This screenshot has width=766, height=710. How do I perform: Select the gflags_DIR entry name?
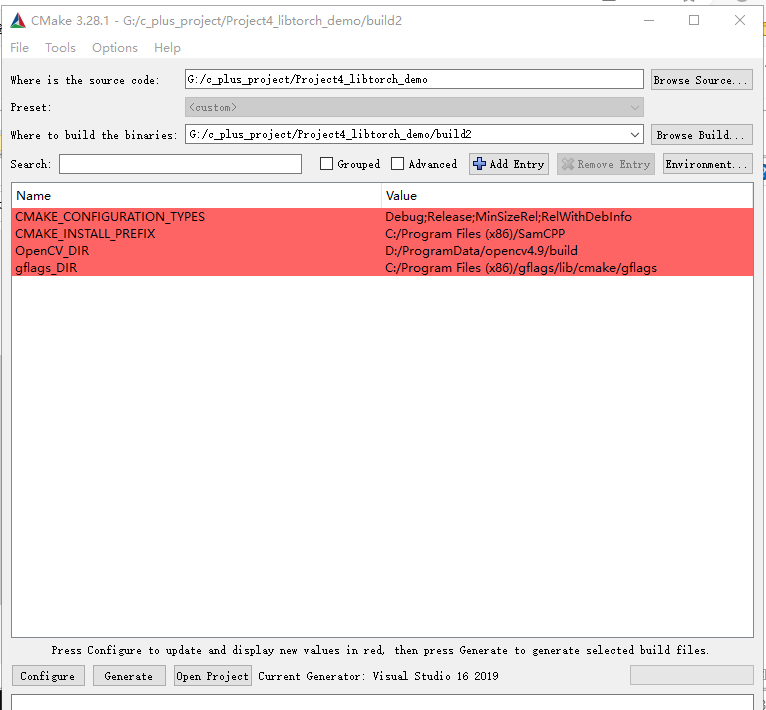tap(46, 268)
